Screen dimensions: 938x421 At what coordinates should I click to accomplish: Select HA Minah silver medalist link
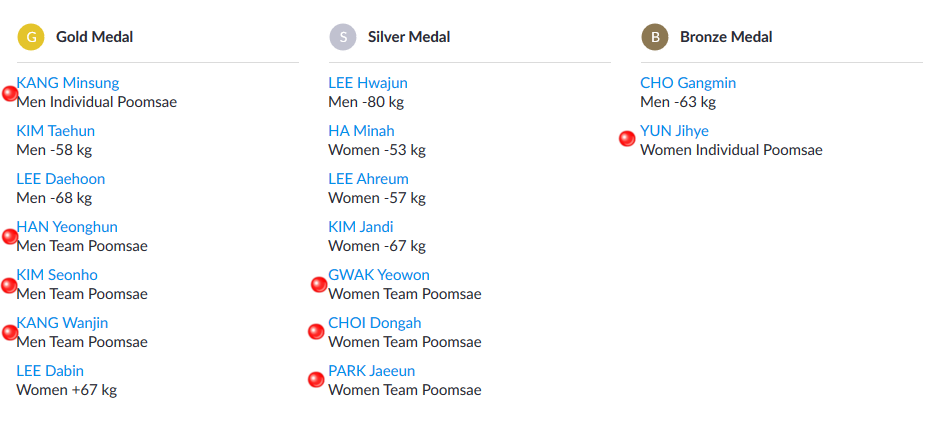click(x=361, y=131)
